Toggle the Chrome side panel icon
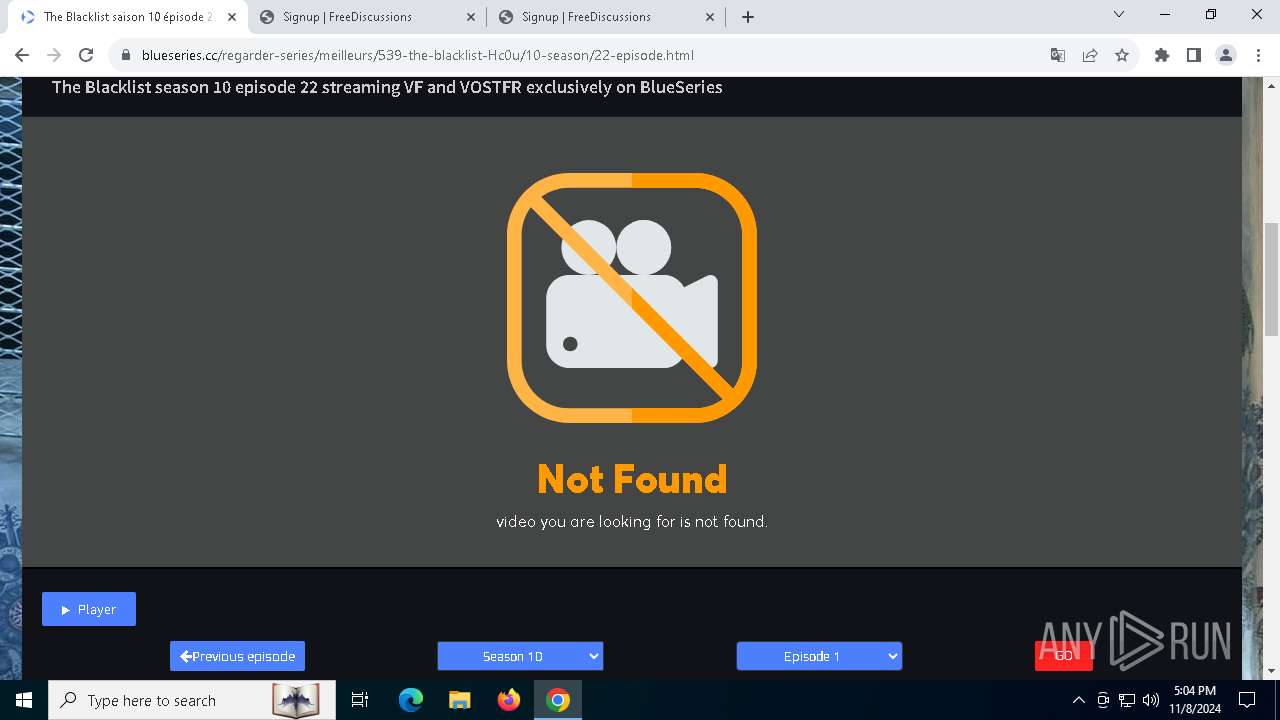Image resolution: width=1280 pixels, height=720 pixels. (1194, 55)
